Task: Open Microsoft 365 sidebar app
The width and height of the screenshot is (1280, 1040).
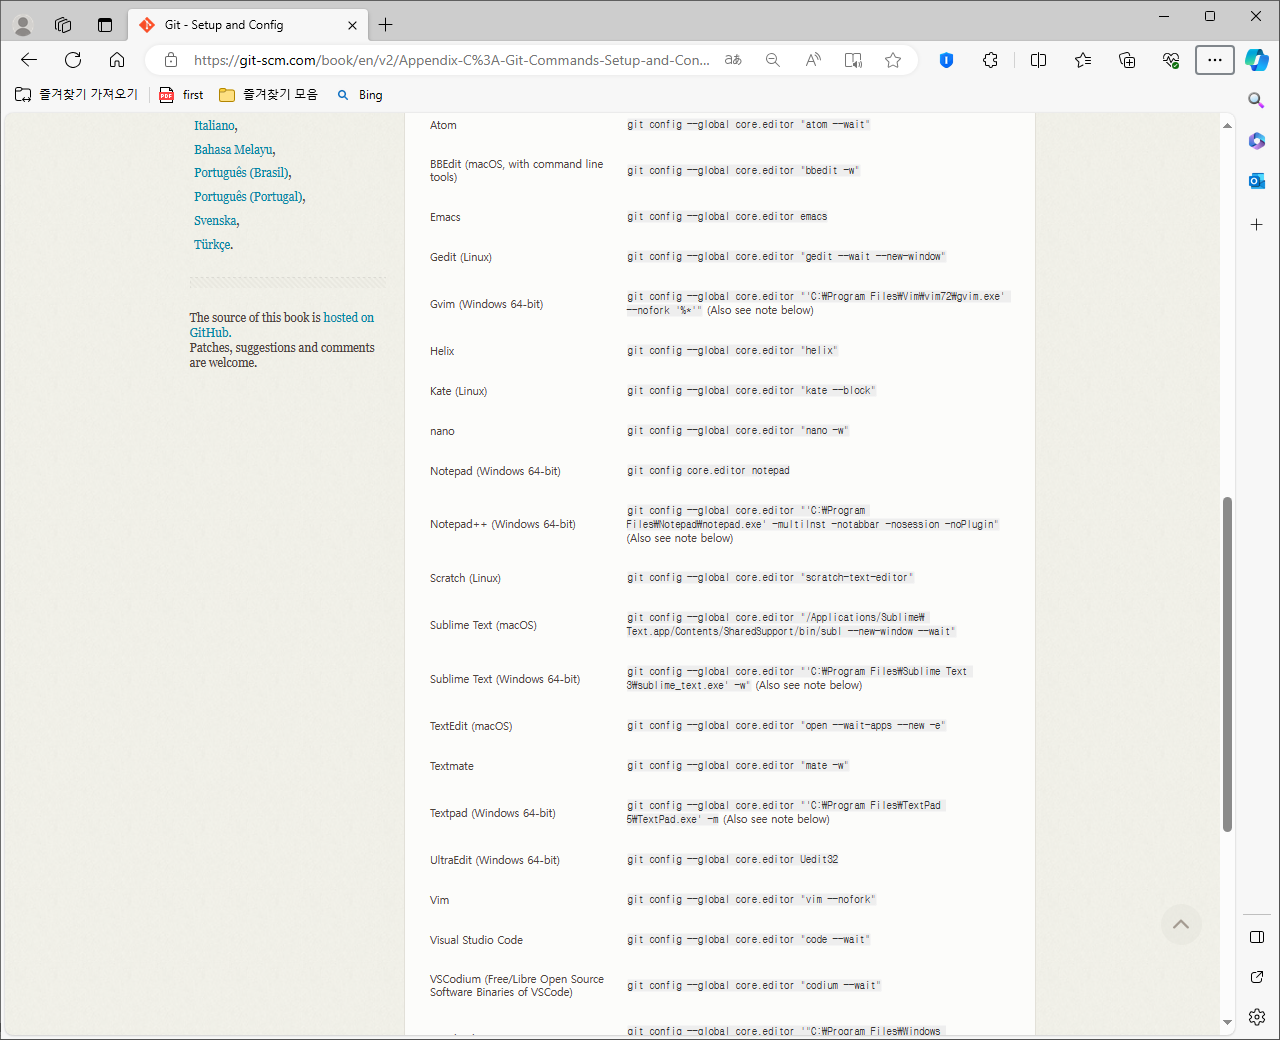Action: pyautogui.click(x=1257, y=140)
